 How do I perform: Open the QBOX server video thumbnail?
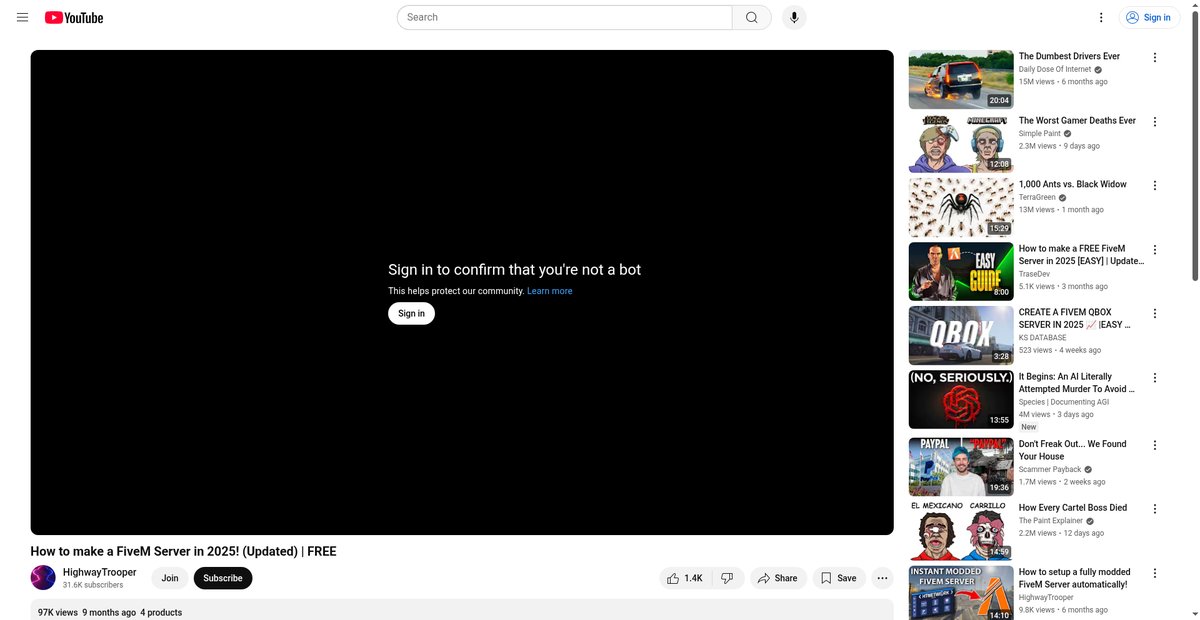pos(961,335)
